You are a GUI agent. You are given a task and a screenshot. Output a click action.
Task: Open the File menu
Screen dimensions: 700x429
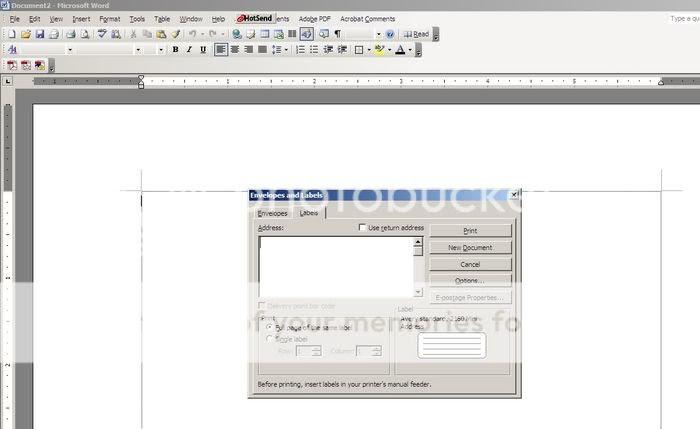tap(14, 19)
